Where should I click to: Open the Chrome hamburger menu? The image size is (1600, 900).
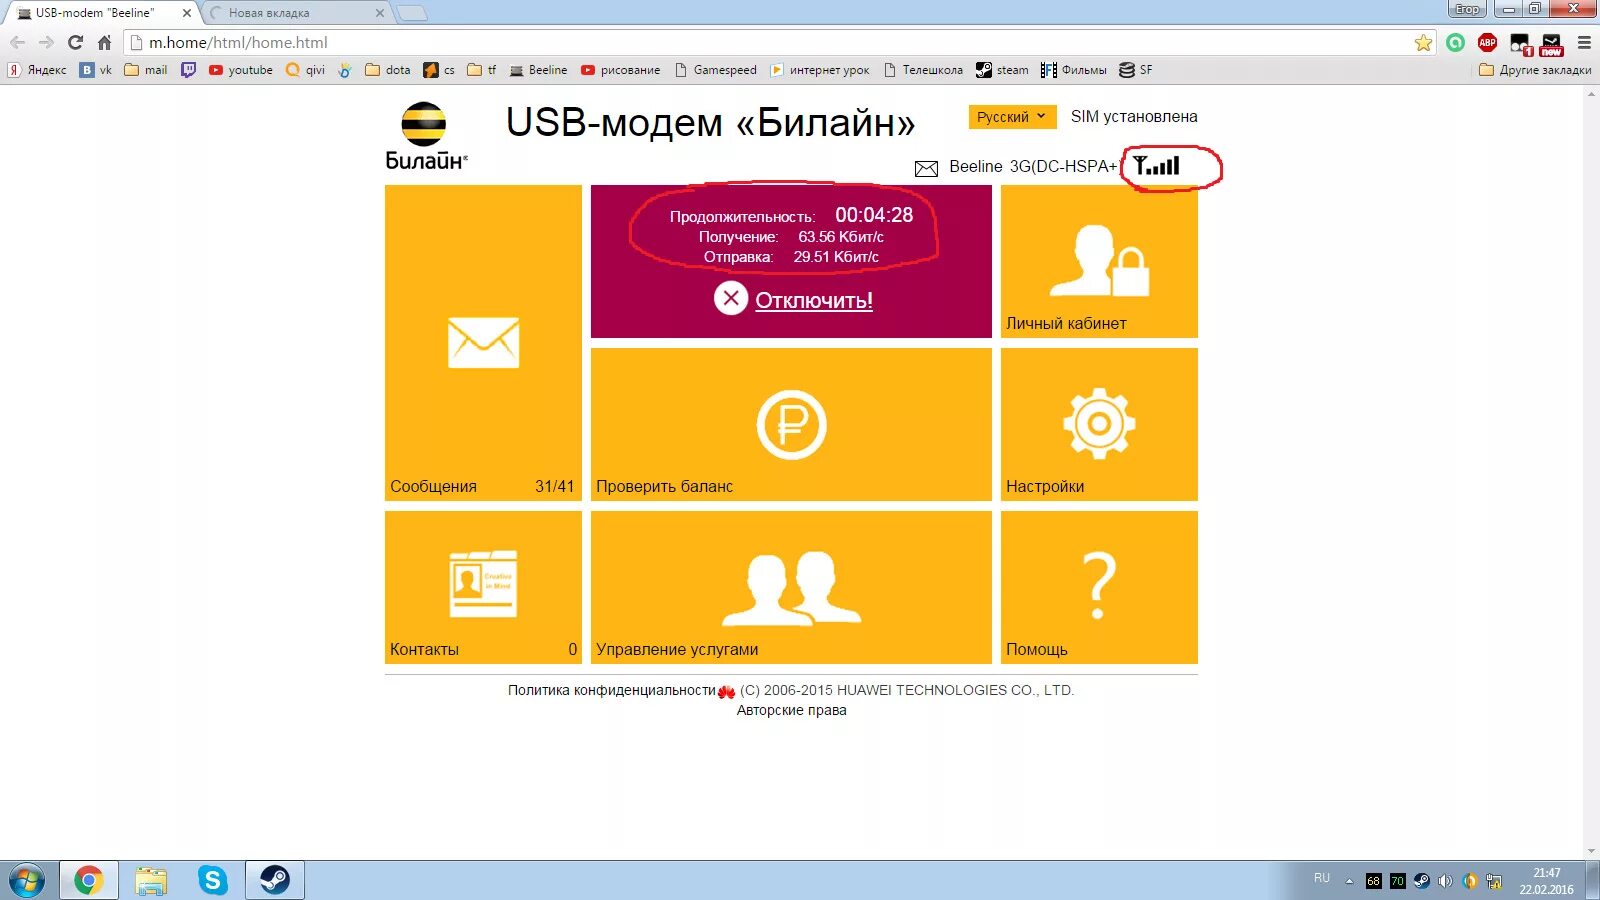pos(1584,42)
